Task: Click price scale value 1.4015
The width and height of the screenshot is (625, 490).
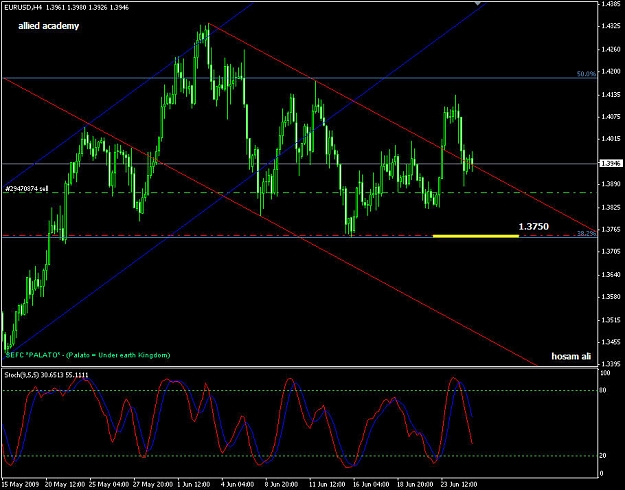Action: point(612,139)
